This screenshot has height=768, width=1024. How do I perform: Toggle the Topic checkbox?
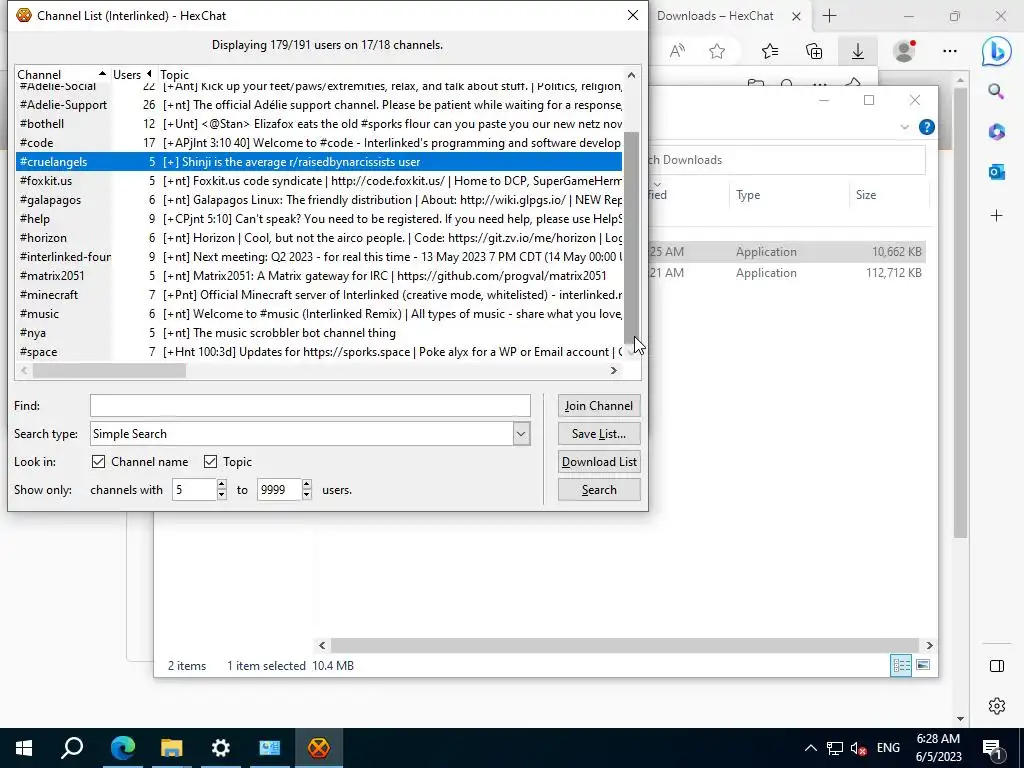(x=210, y=462)
